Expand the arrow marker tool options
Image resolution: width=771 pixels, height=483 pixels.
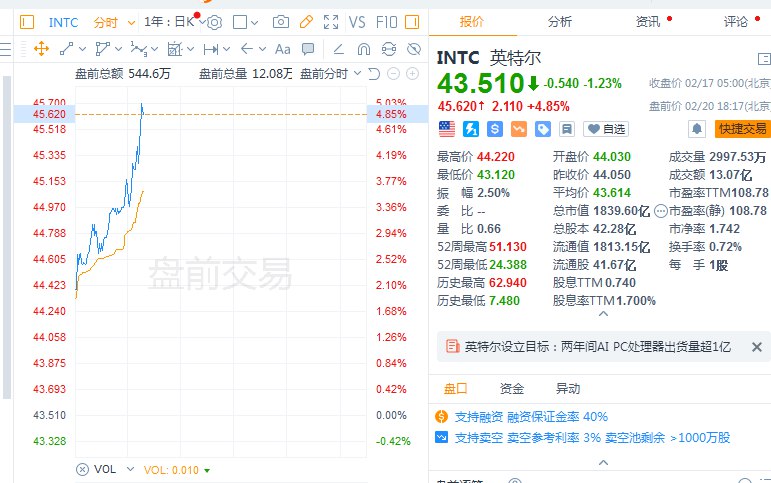(262, 49)
